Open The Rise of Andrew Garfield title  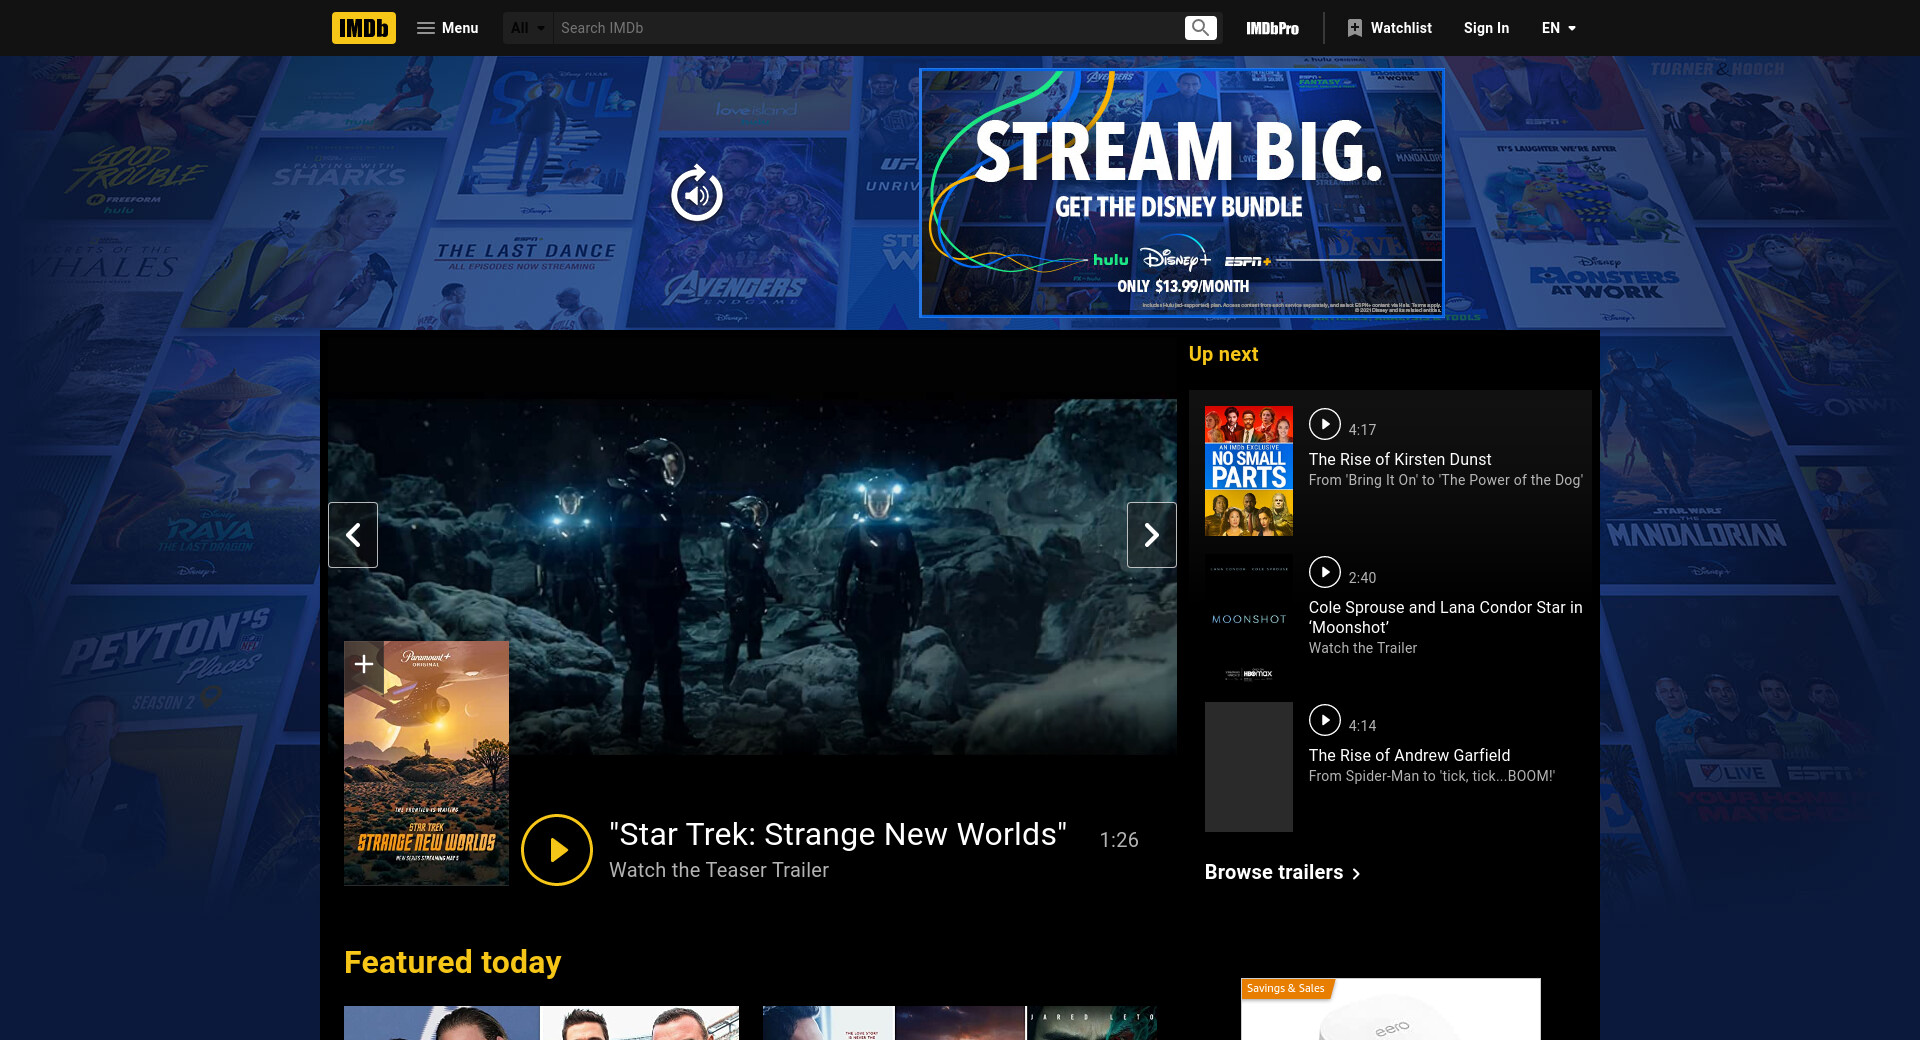1410,755
